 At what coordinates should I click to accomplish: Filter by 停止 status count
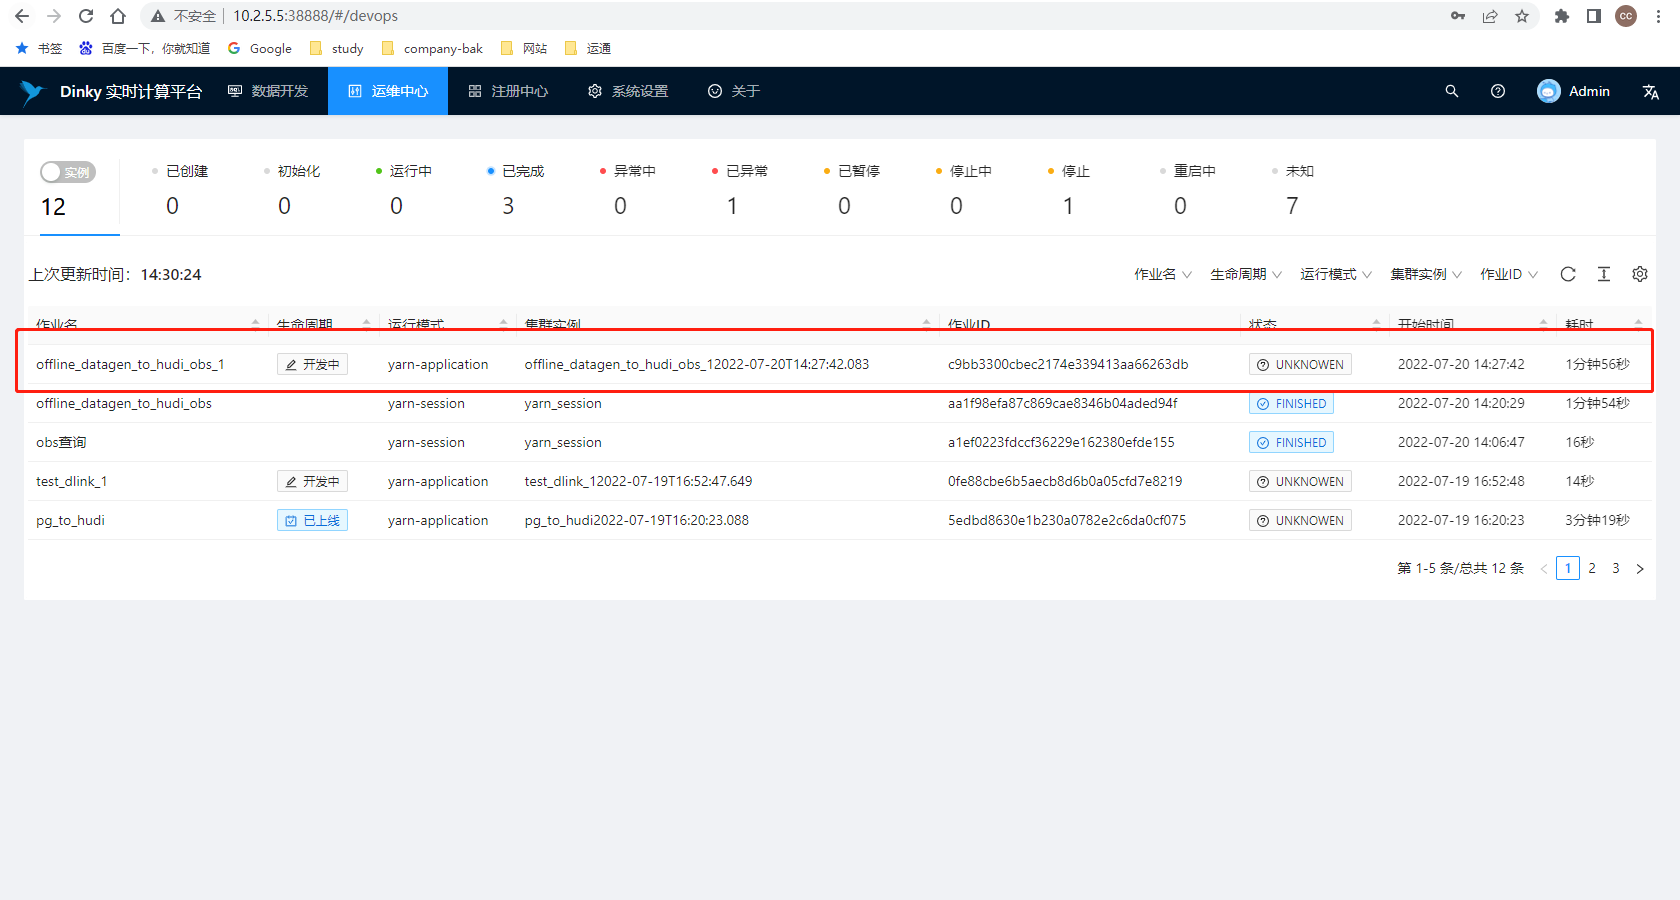pos(1068,190)
